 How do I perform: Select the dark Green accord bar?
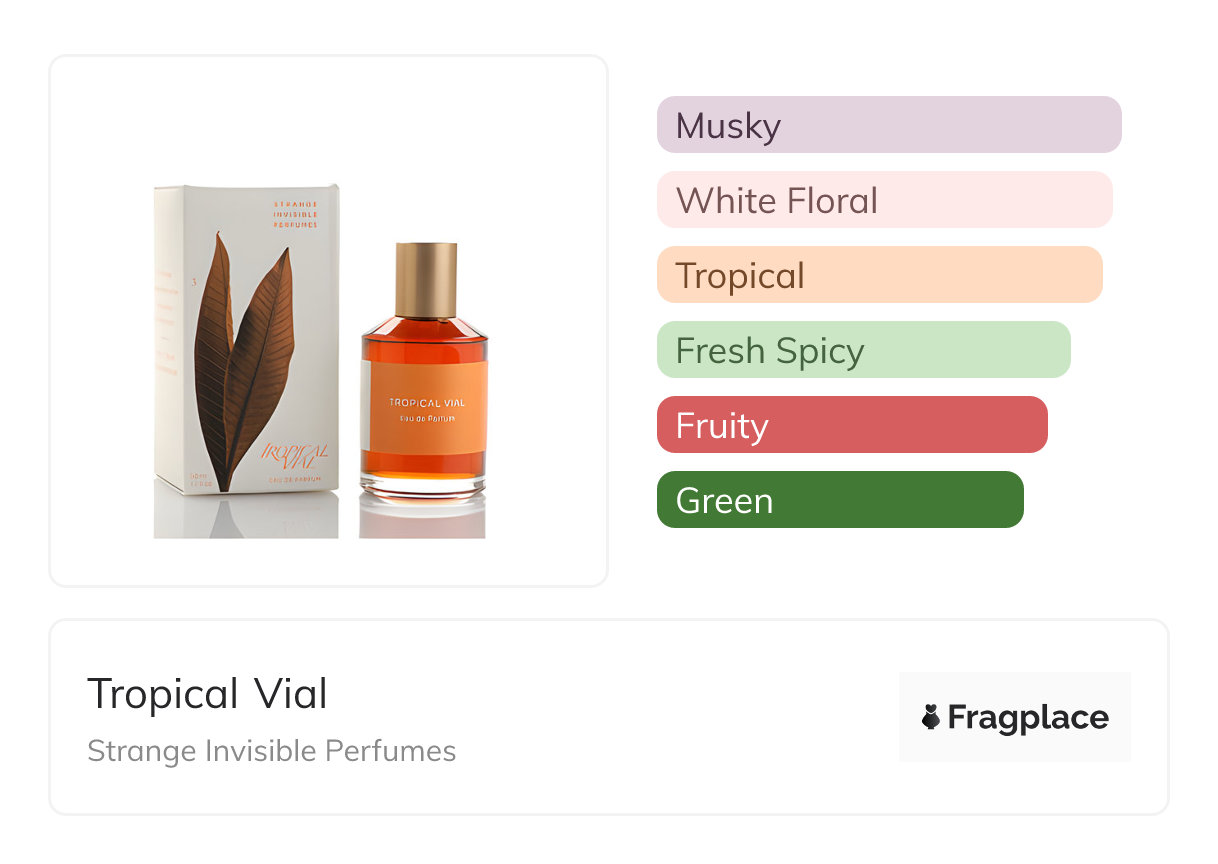point(839,500)
